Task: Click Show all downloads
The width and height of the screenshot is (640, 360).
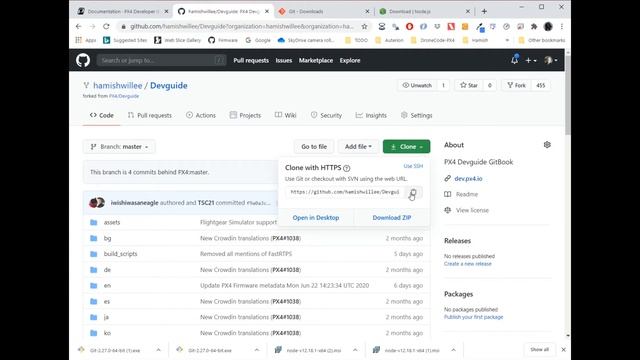Action: click(x=540, y=350)
